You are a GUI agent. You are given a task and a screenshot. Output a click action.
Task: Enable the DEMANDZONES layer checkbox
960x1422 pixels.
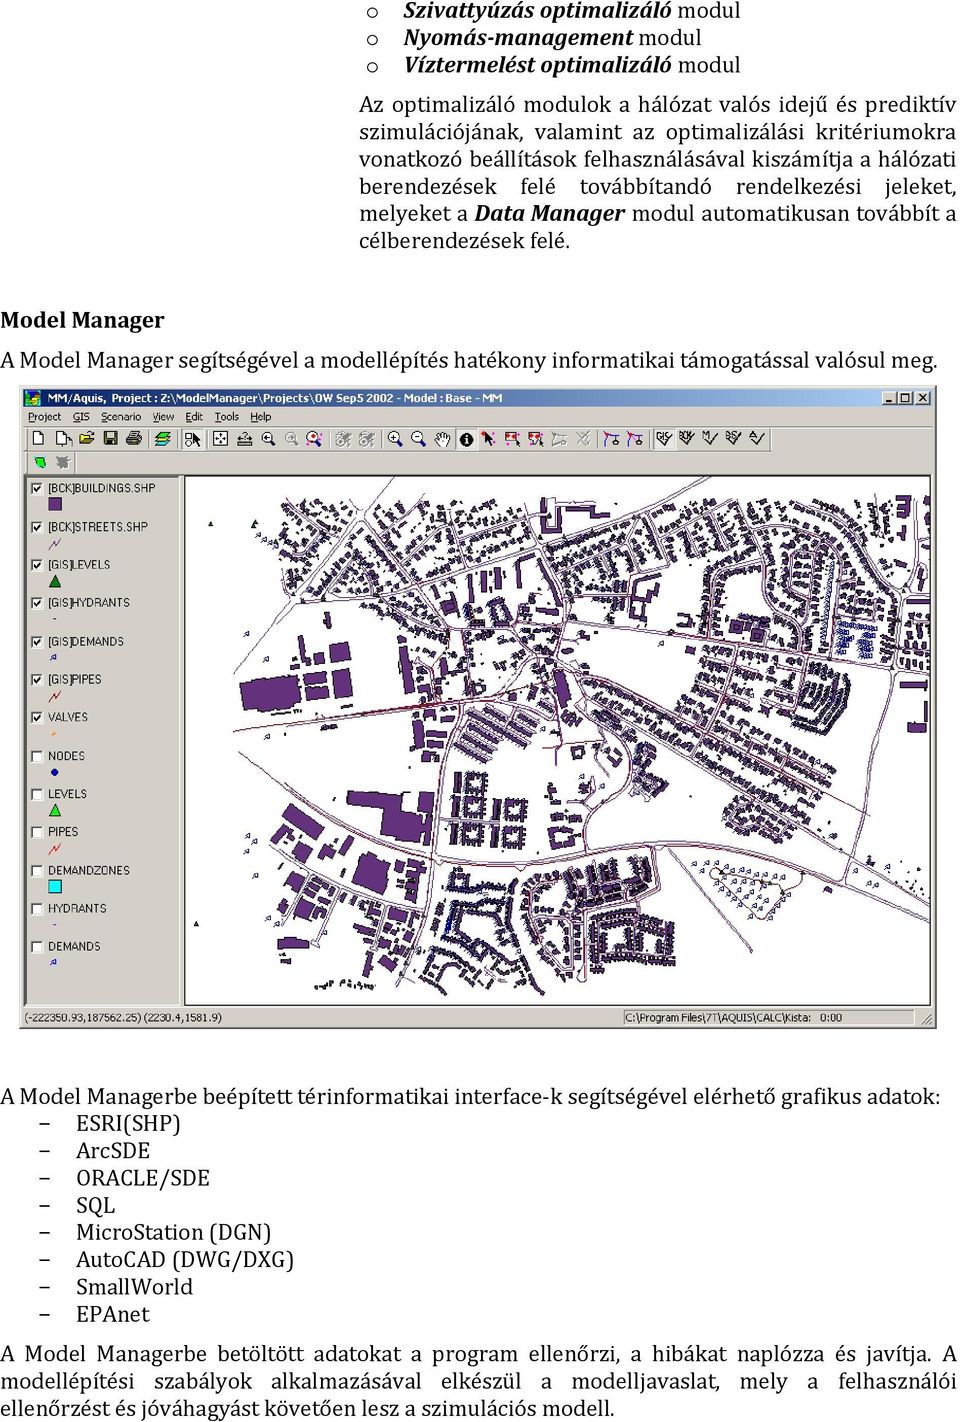(37, 871)
